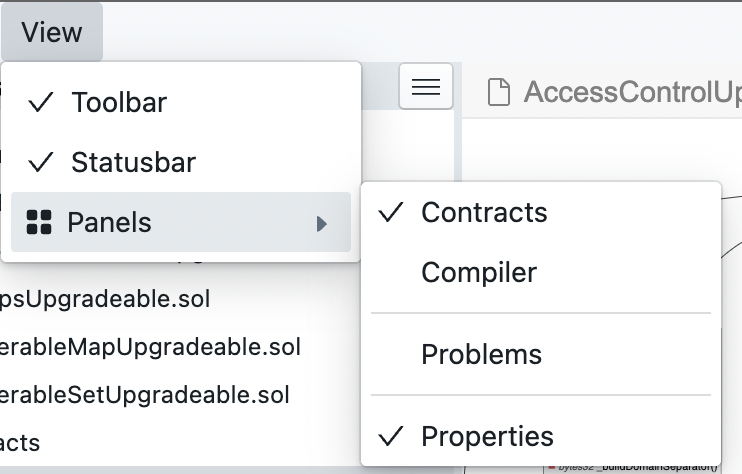Disable the Contracts panel
The image size is (742, 474).
point(541,212)
